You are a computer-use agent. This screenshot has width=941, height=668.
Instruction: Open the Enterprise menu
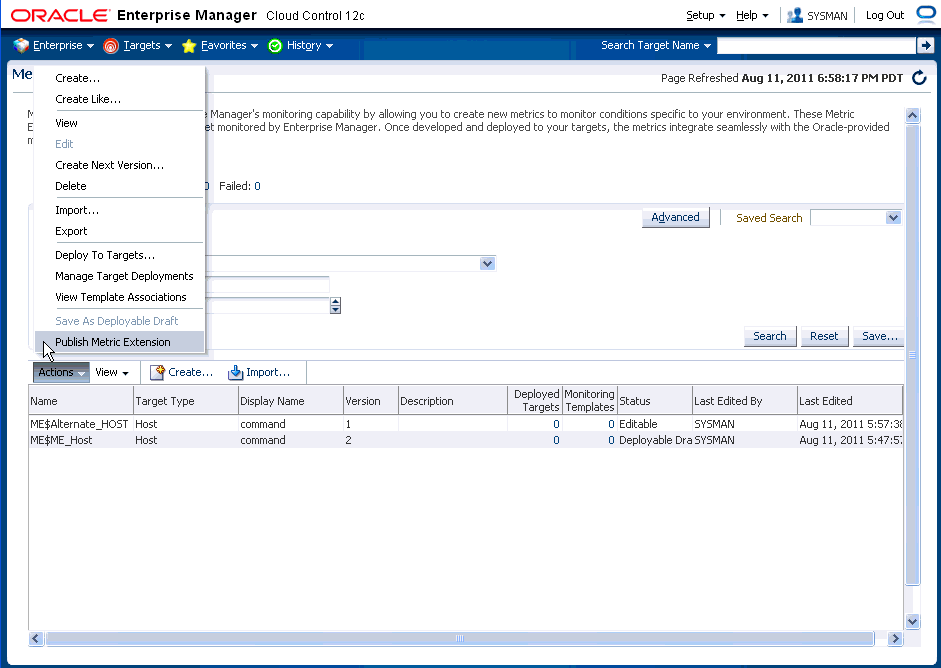pos(63,46)
